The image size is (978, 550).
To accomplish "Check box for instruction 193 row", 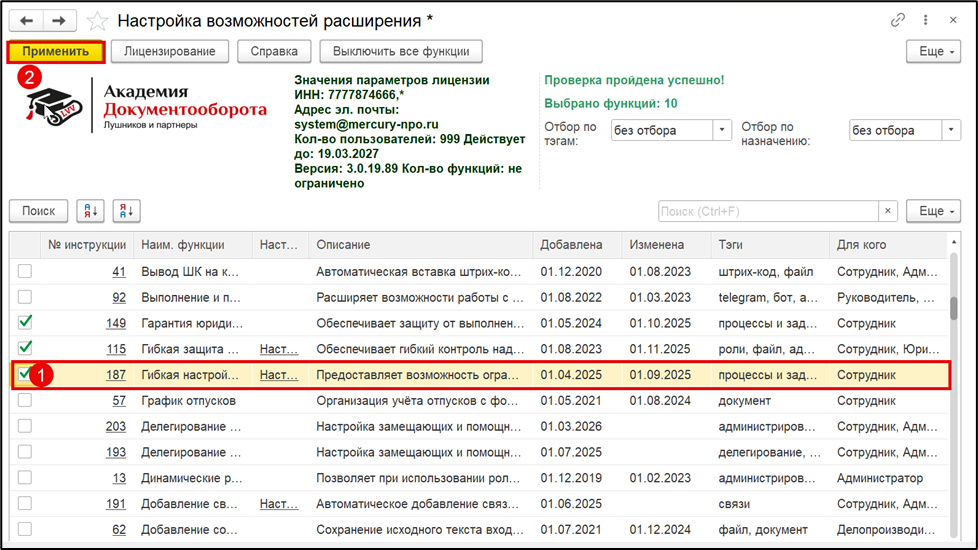I will tap(25, 451).
